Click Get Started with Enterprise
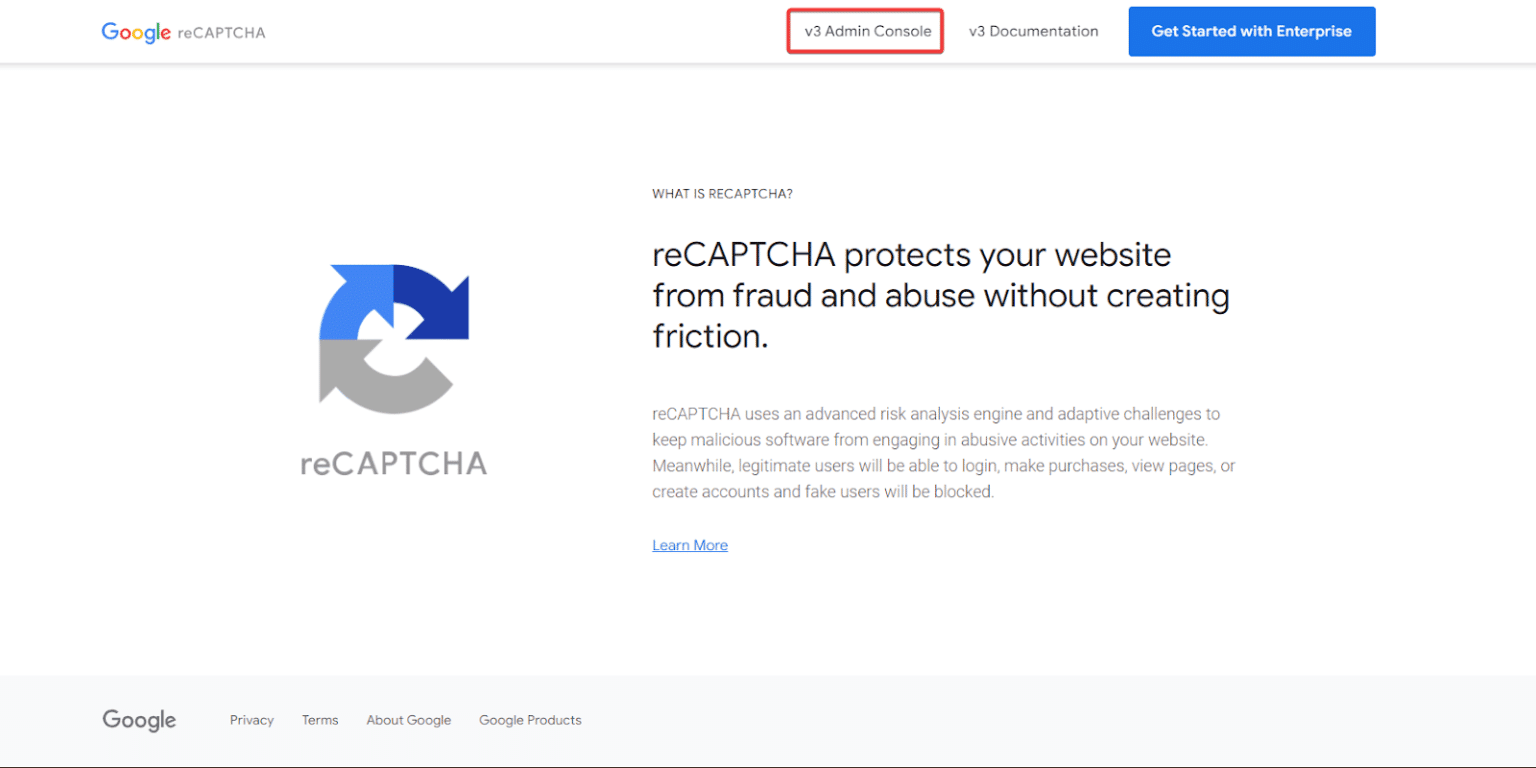This screenshot has width=1536, height=768. click(1251, 31)
